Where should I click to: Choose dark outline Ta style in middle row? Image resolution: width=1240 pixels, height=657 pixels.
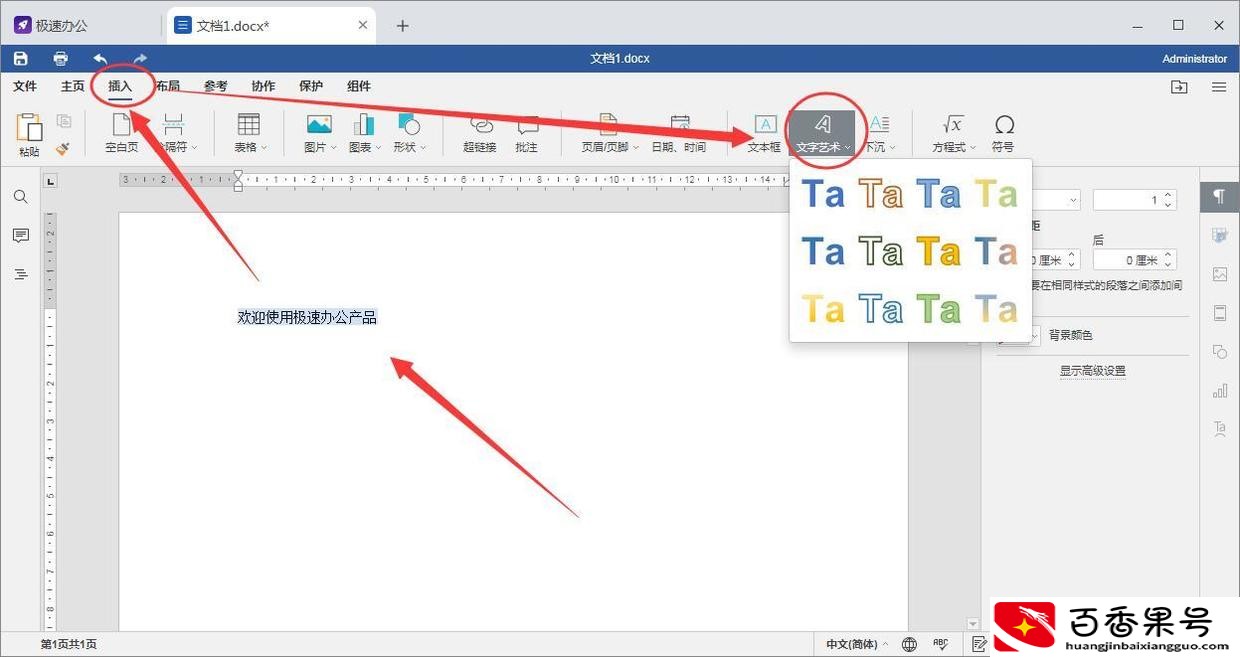pos(881,251)
